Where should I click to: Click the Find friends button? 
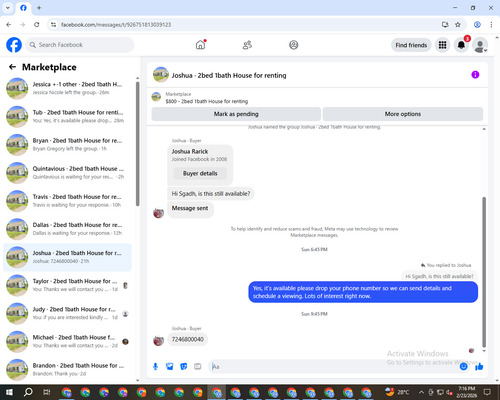click(x=411, y=45)
